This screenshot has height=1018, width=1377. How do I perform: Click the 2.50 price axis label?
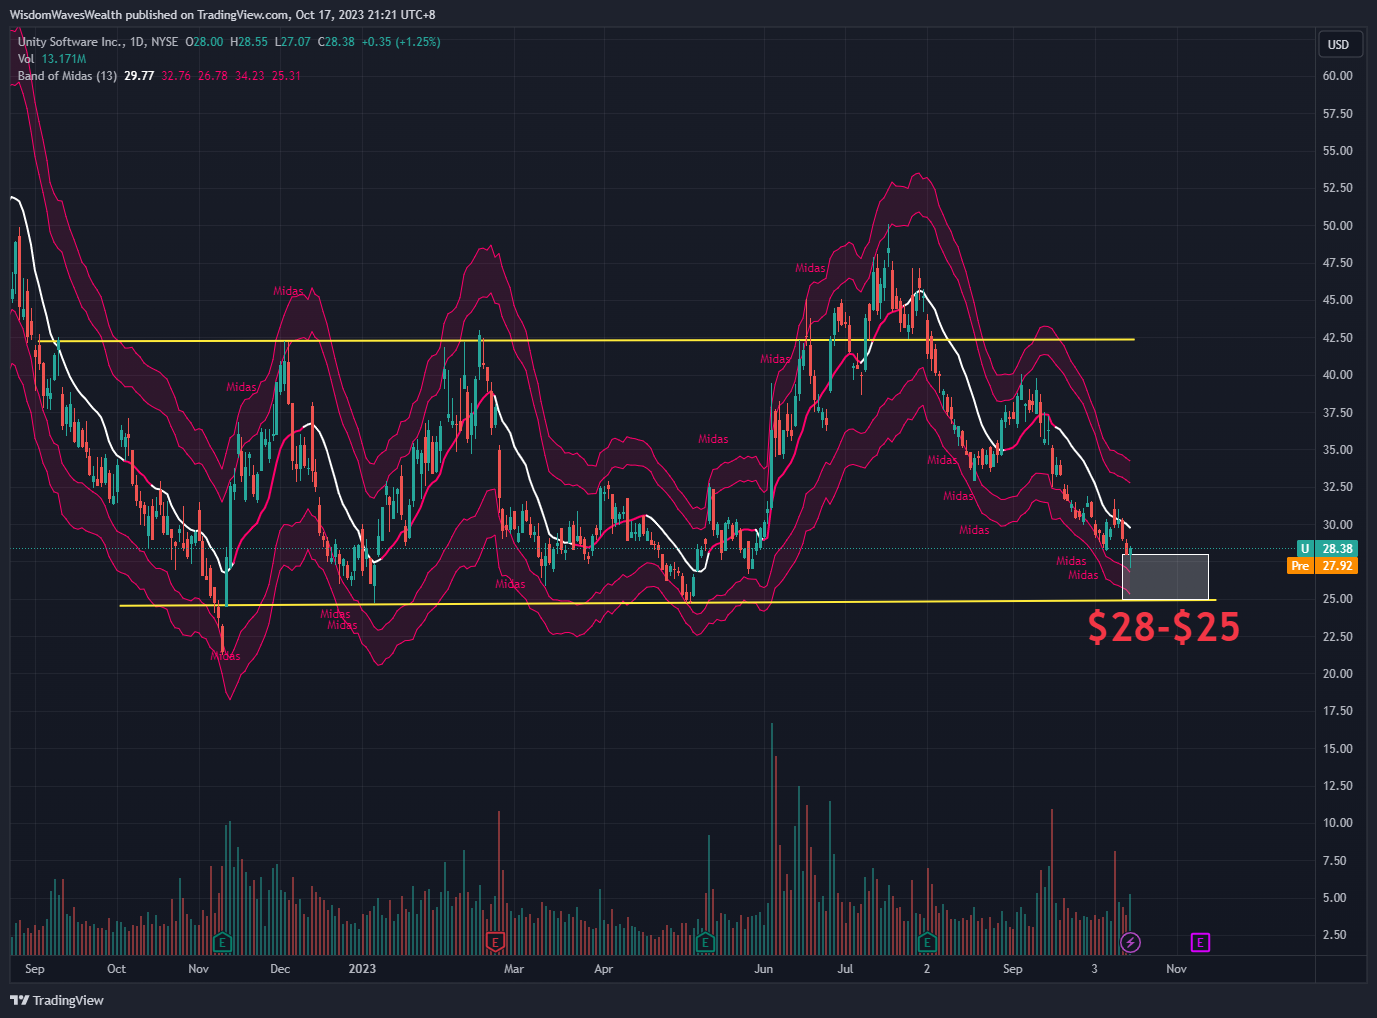click(1334, 935)
